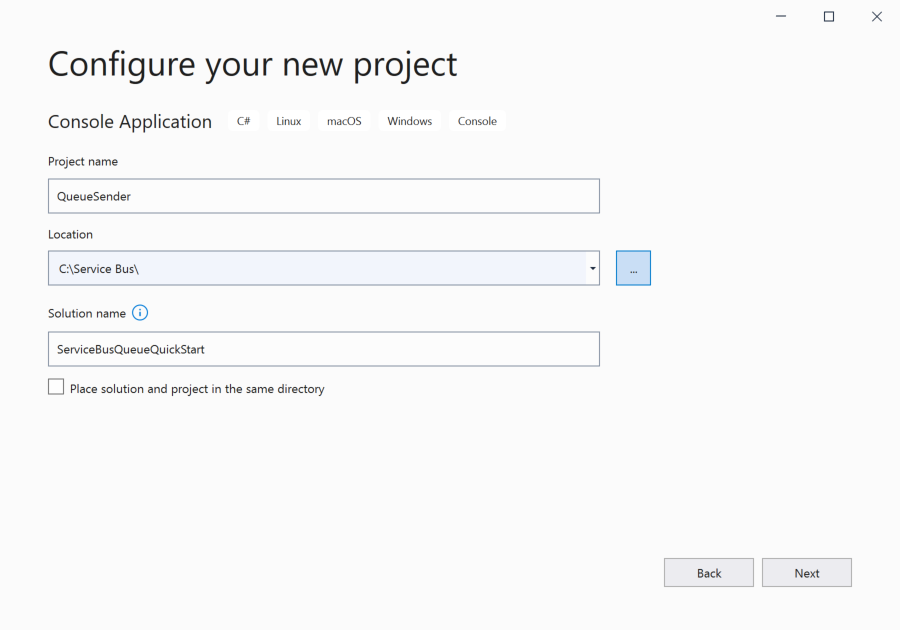Select the Console project type tag
Image resolution: width=900 pixels, height=630 pixels.
477,120
